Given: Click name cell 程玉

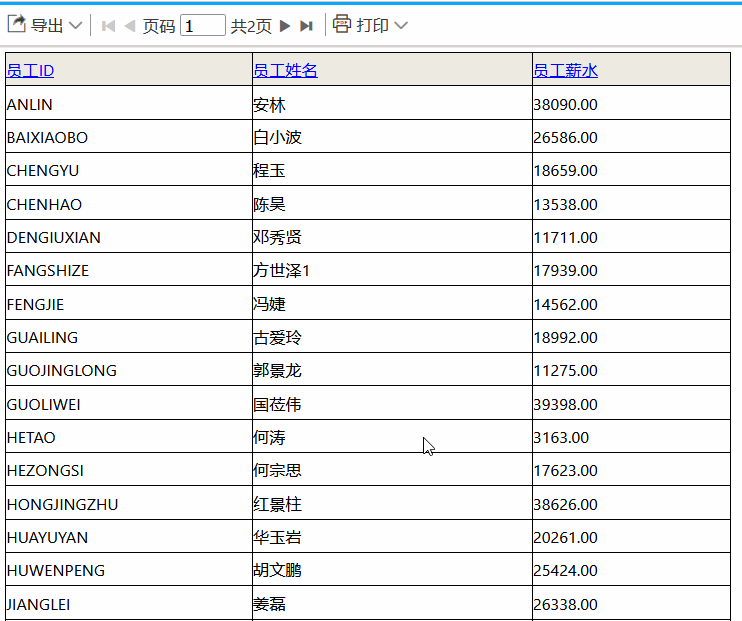Looking at the screenshot, I should pyautogui.click(x=392, y=169).
